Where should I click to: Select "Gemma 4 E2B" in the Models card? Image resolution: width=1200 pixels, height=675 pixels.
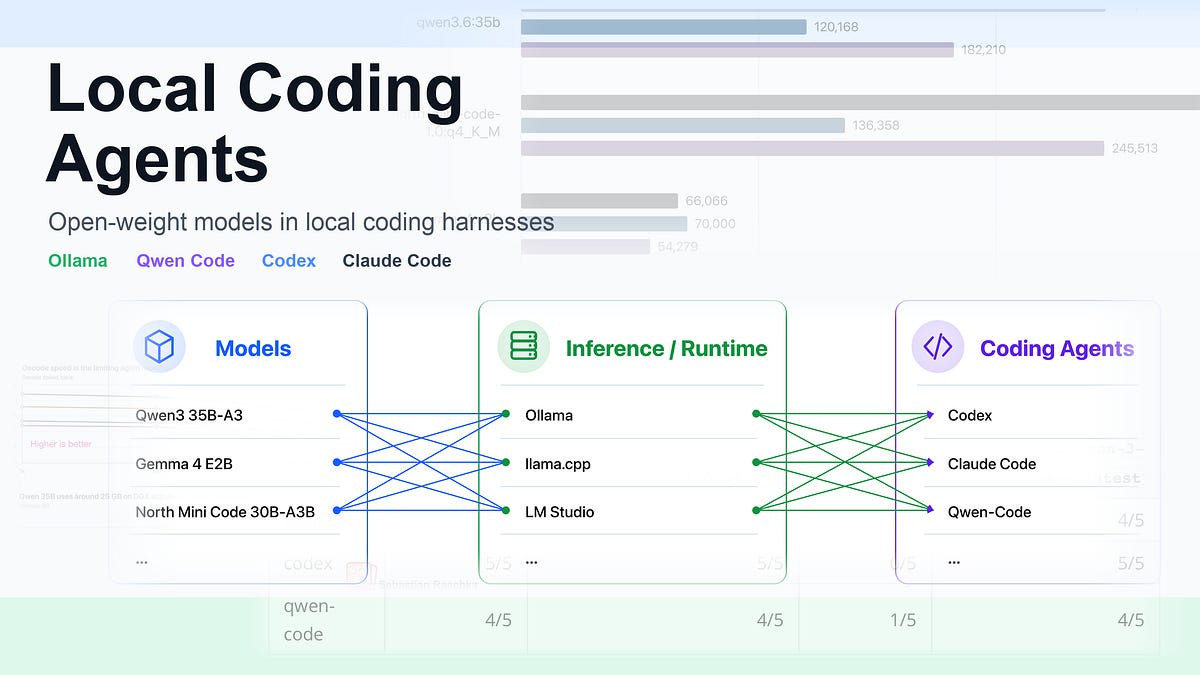pyautogui.click(x=184, y=464)
